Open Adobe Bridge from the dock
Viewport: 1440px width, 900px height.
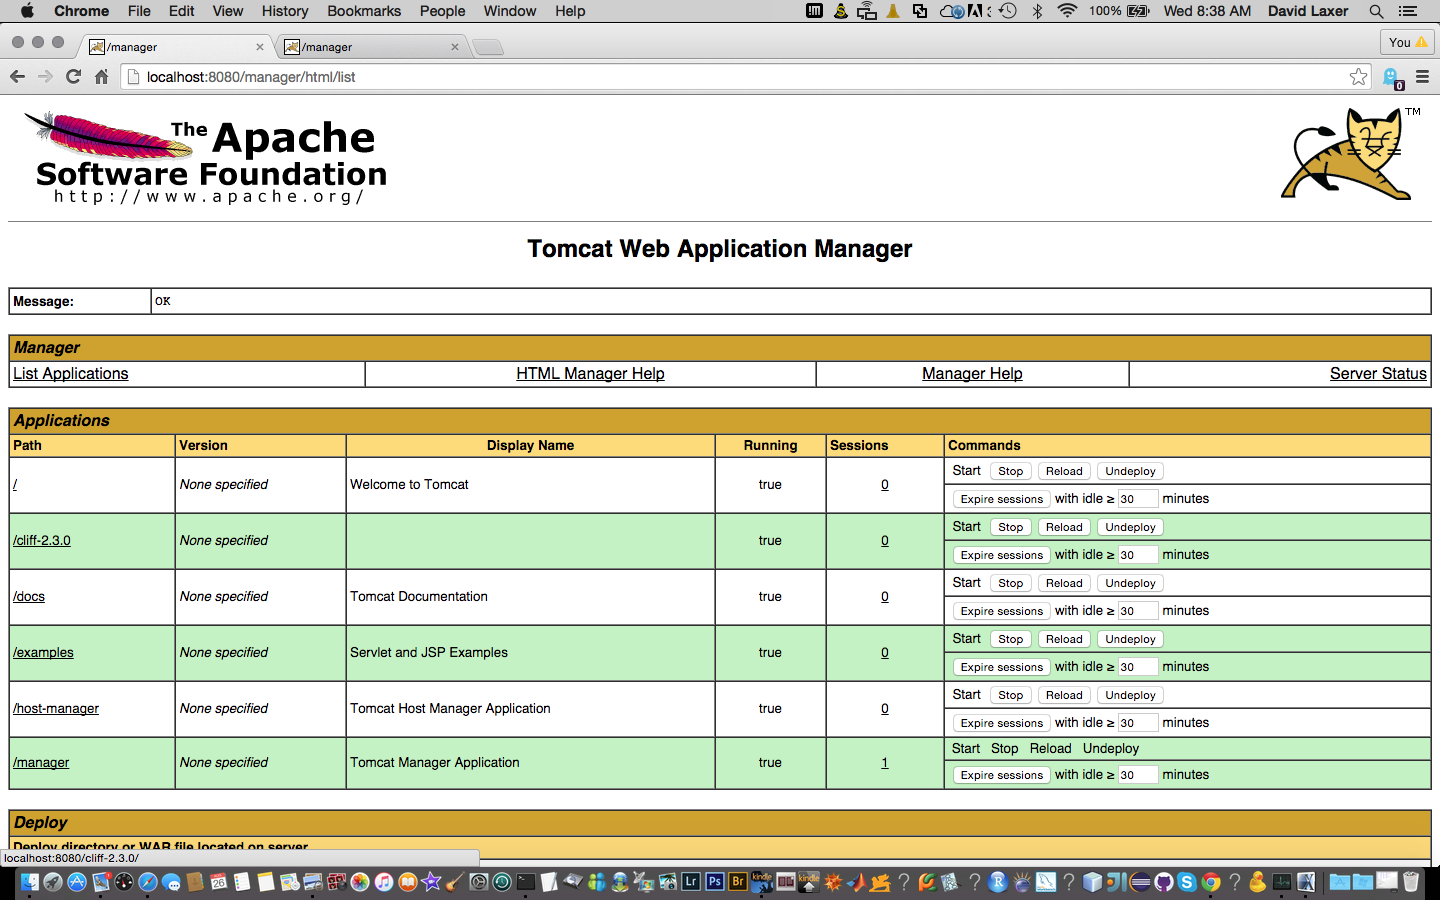click(738, 882)
